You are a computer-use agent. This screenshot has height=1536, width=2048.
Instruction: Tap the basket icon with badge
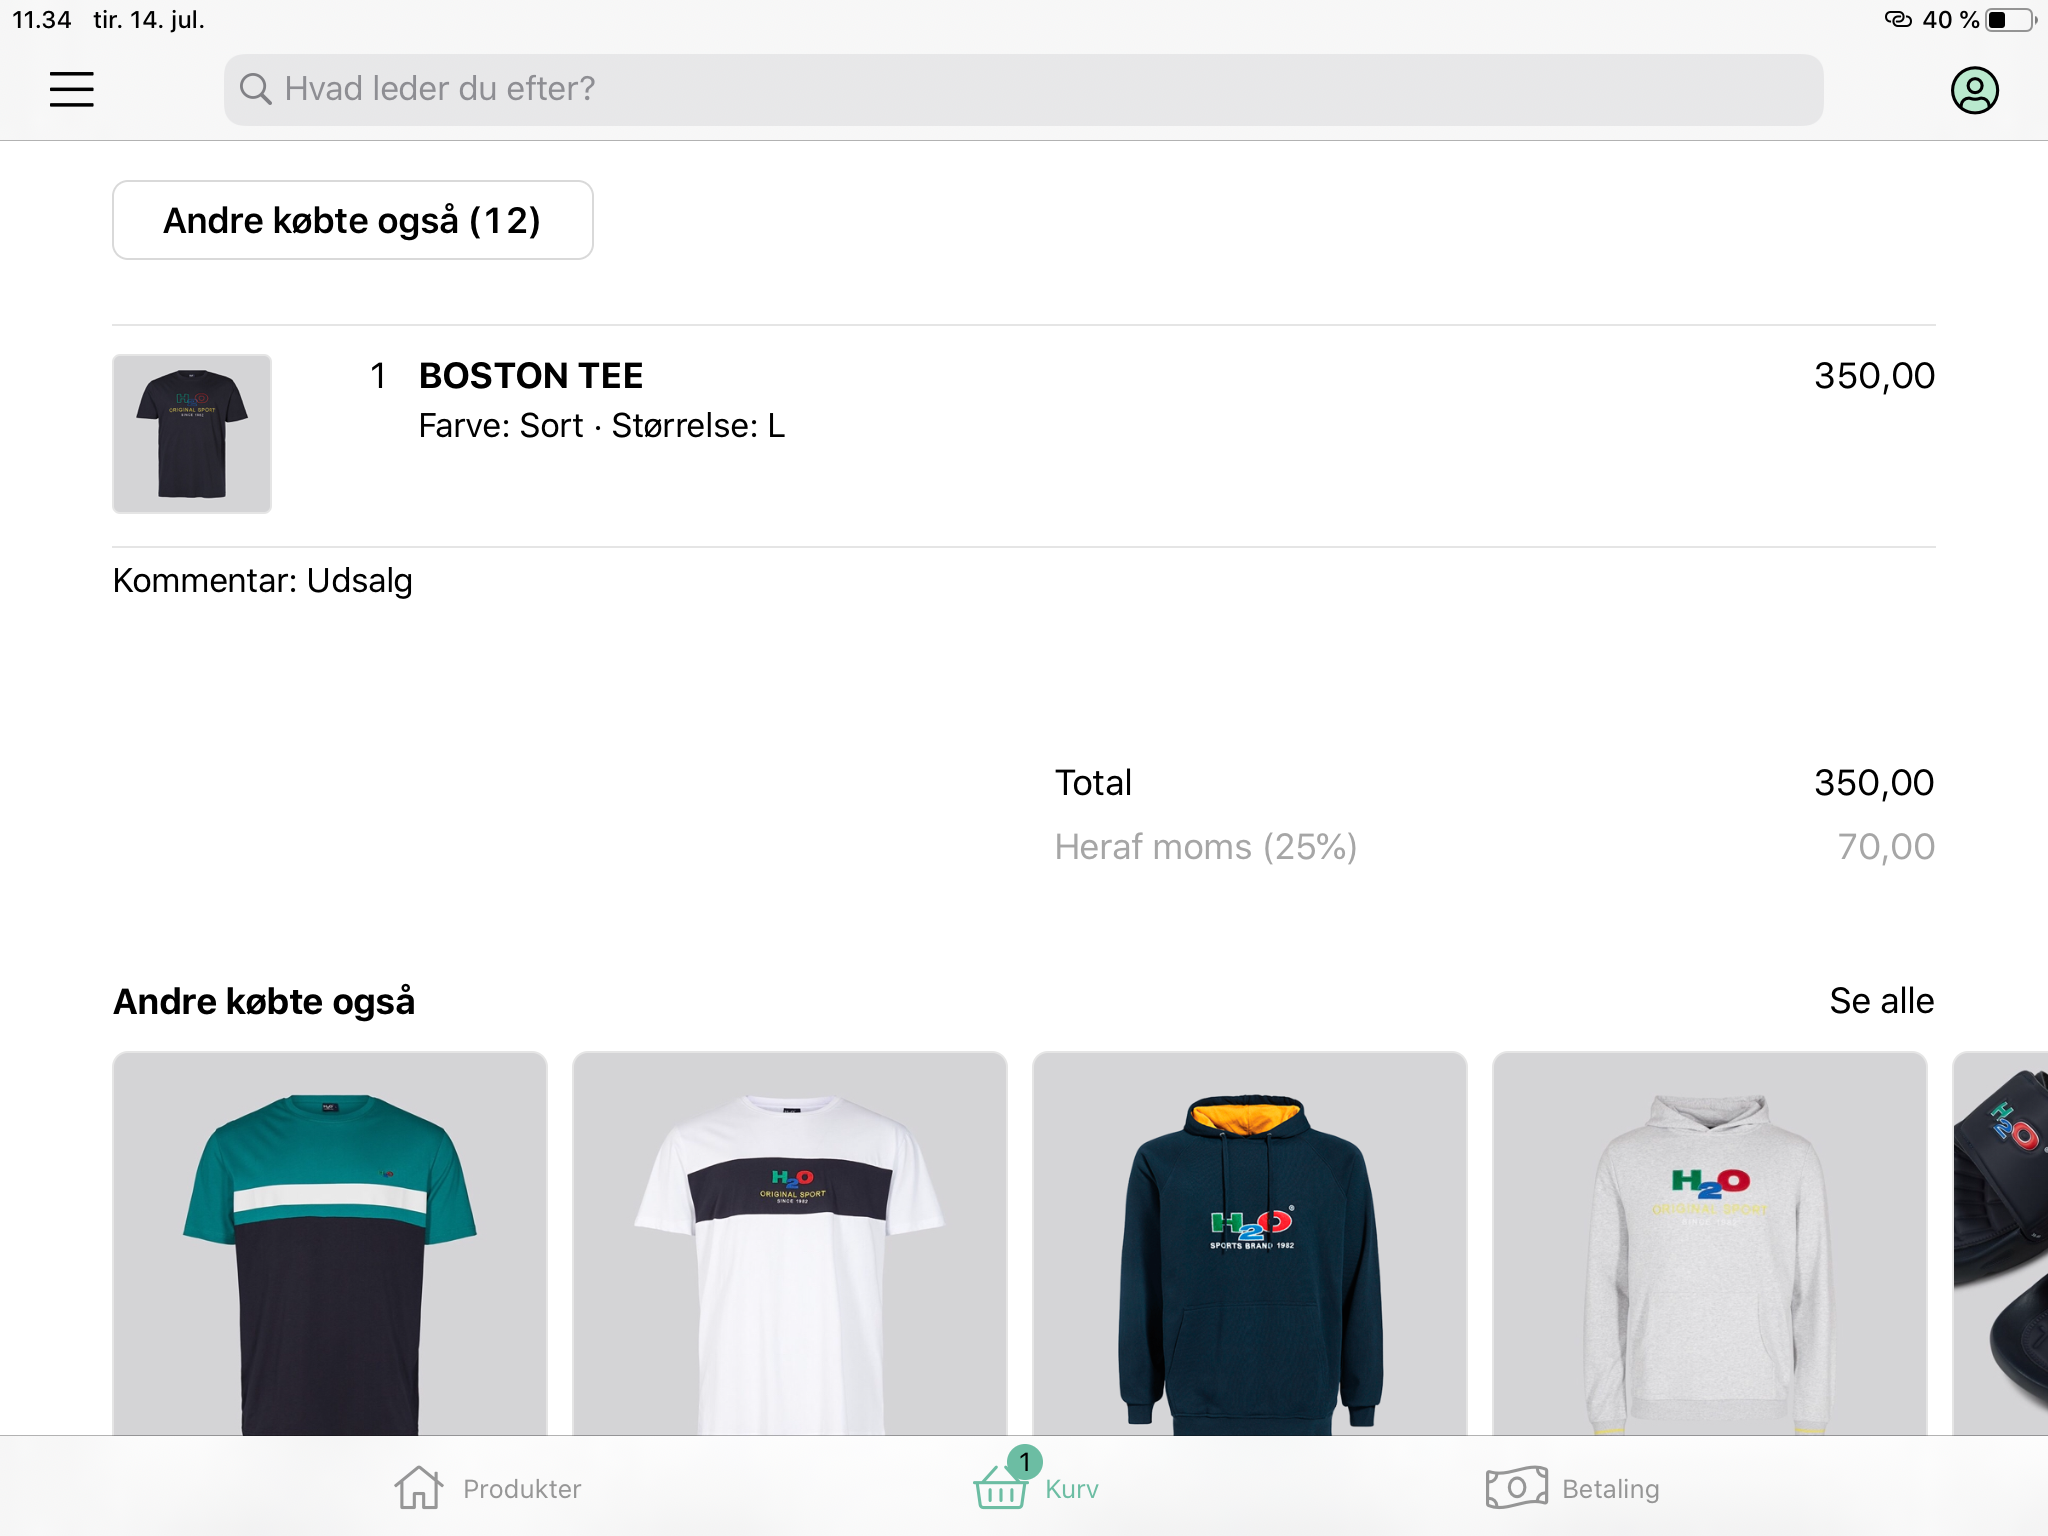(1002, 1486)
